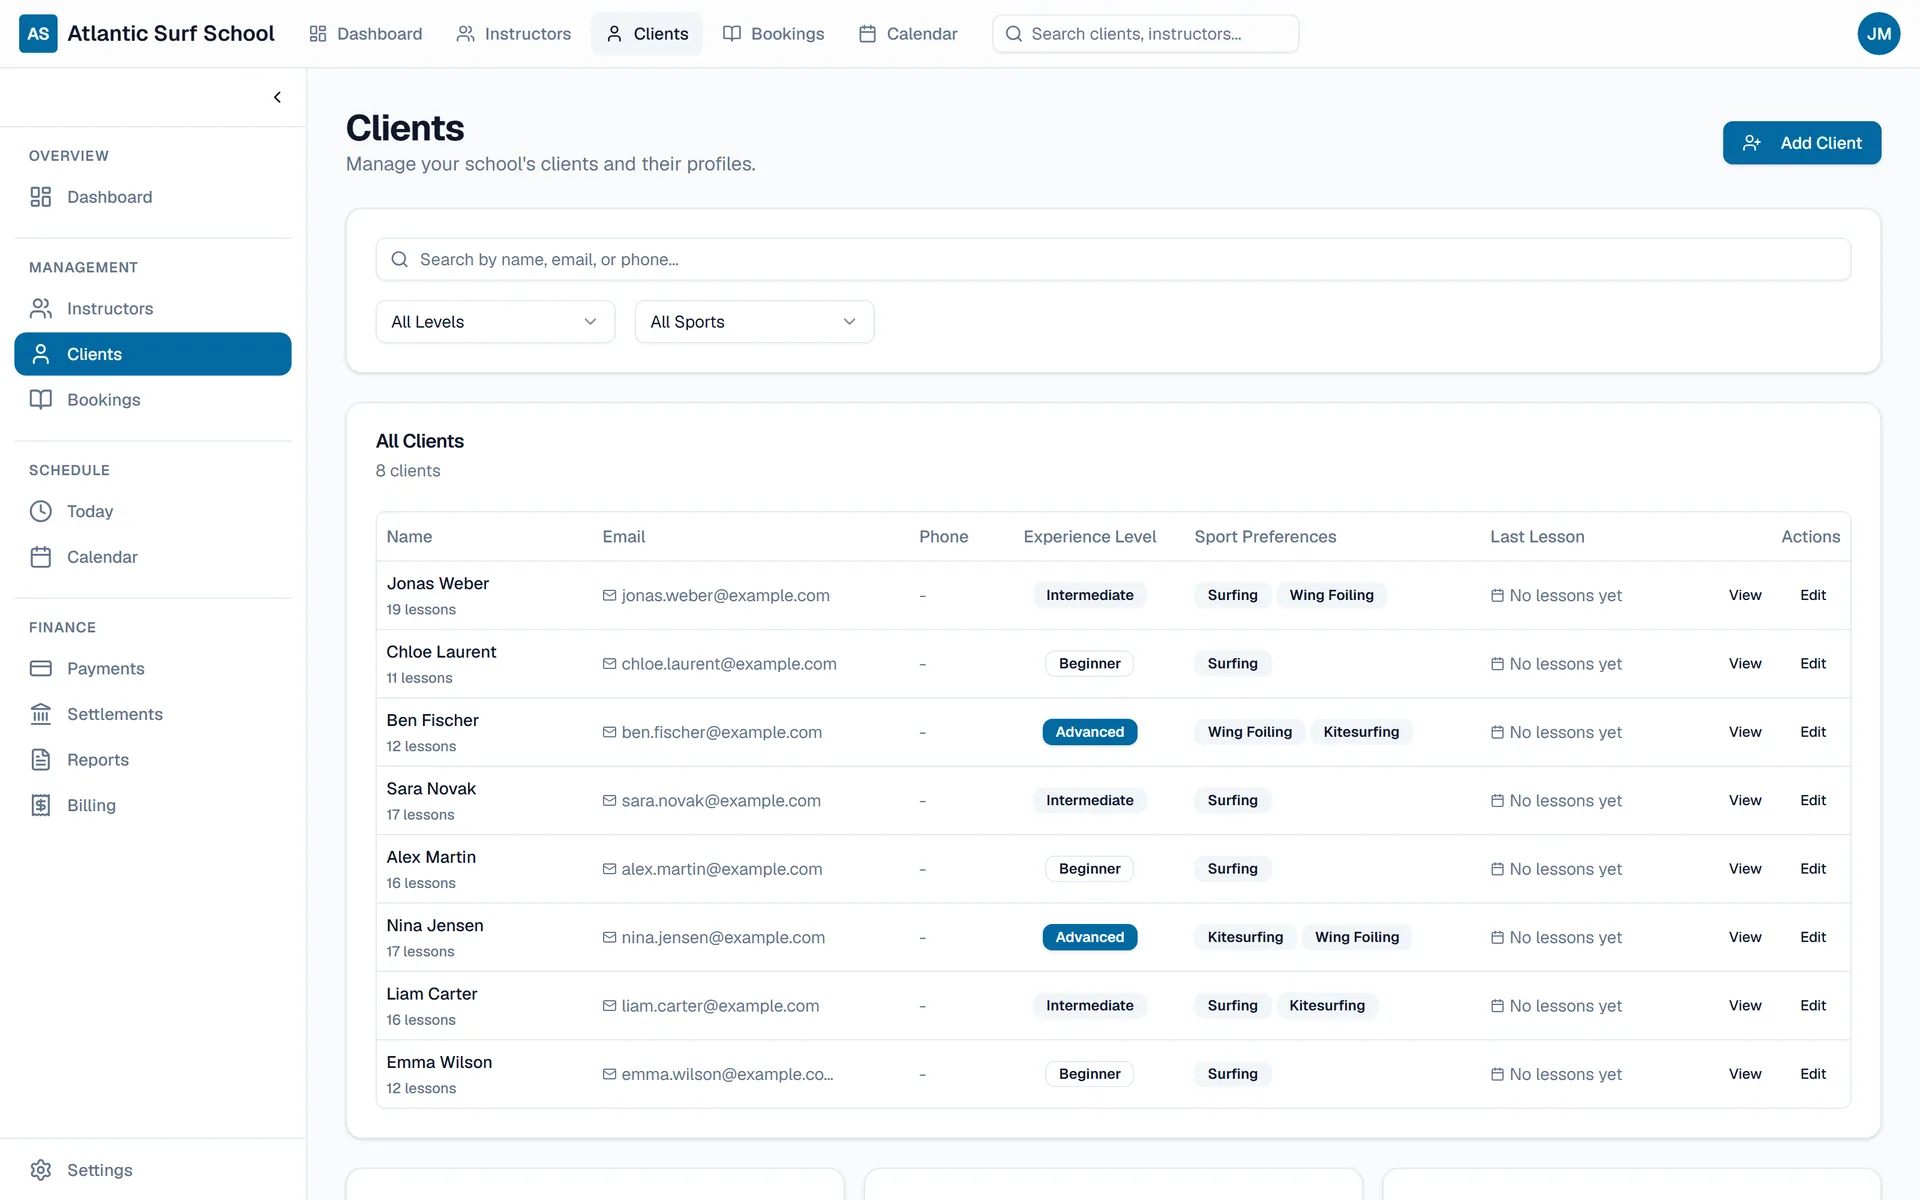The width and height of the screenshot is (1920, 1200).
Task: Click the envelope icon beside jonas.weber@example.com
Action: pos(609,595)
